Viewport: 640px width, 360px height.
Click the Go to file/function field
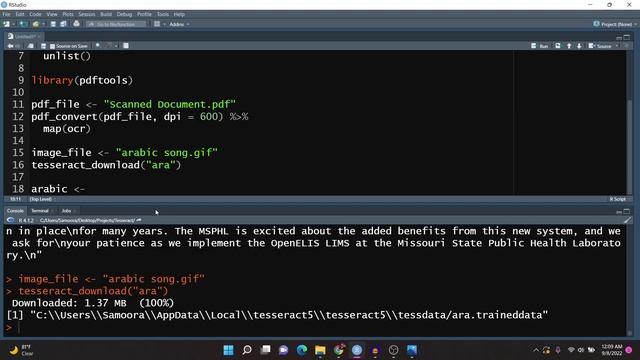[116, 24]
